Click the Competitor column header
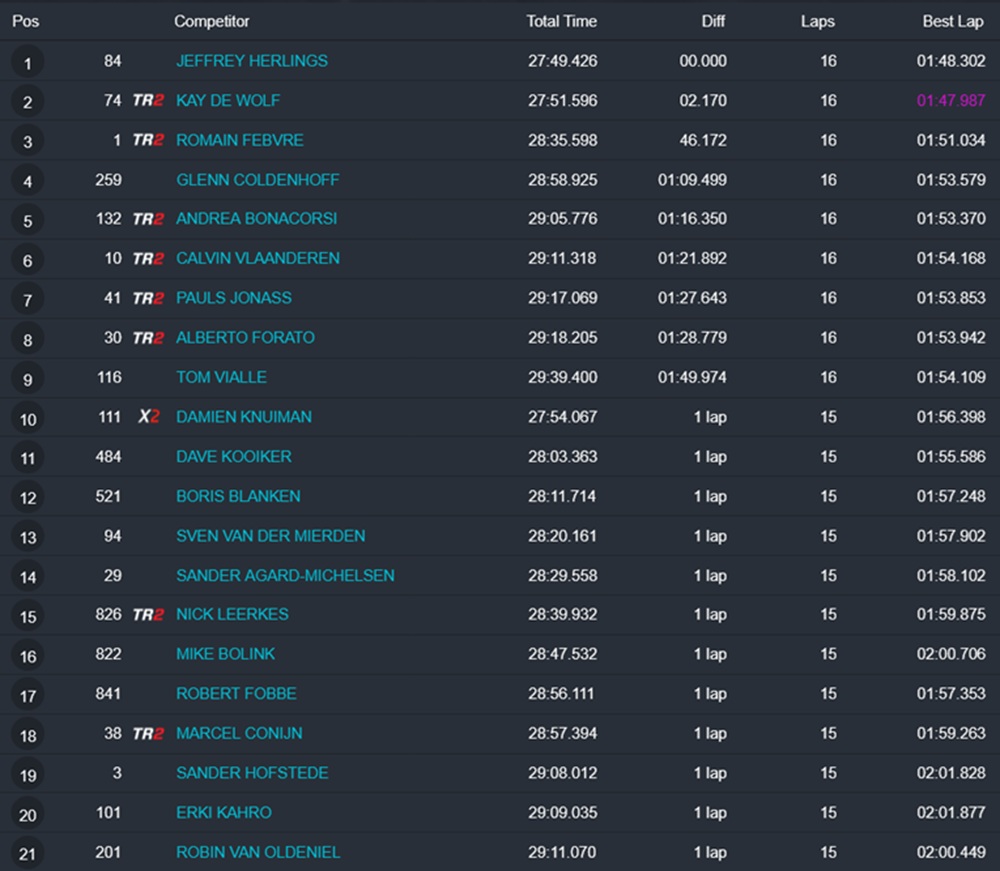 point(212,21)
